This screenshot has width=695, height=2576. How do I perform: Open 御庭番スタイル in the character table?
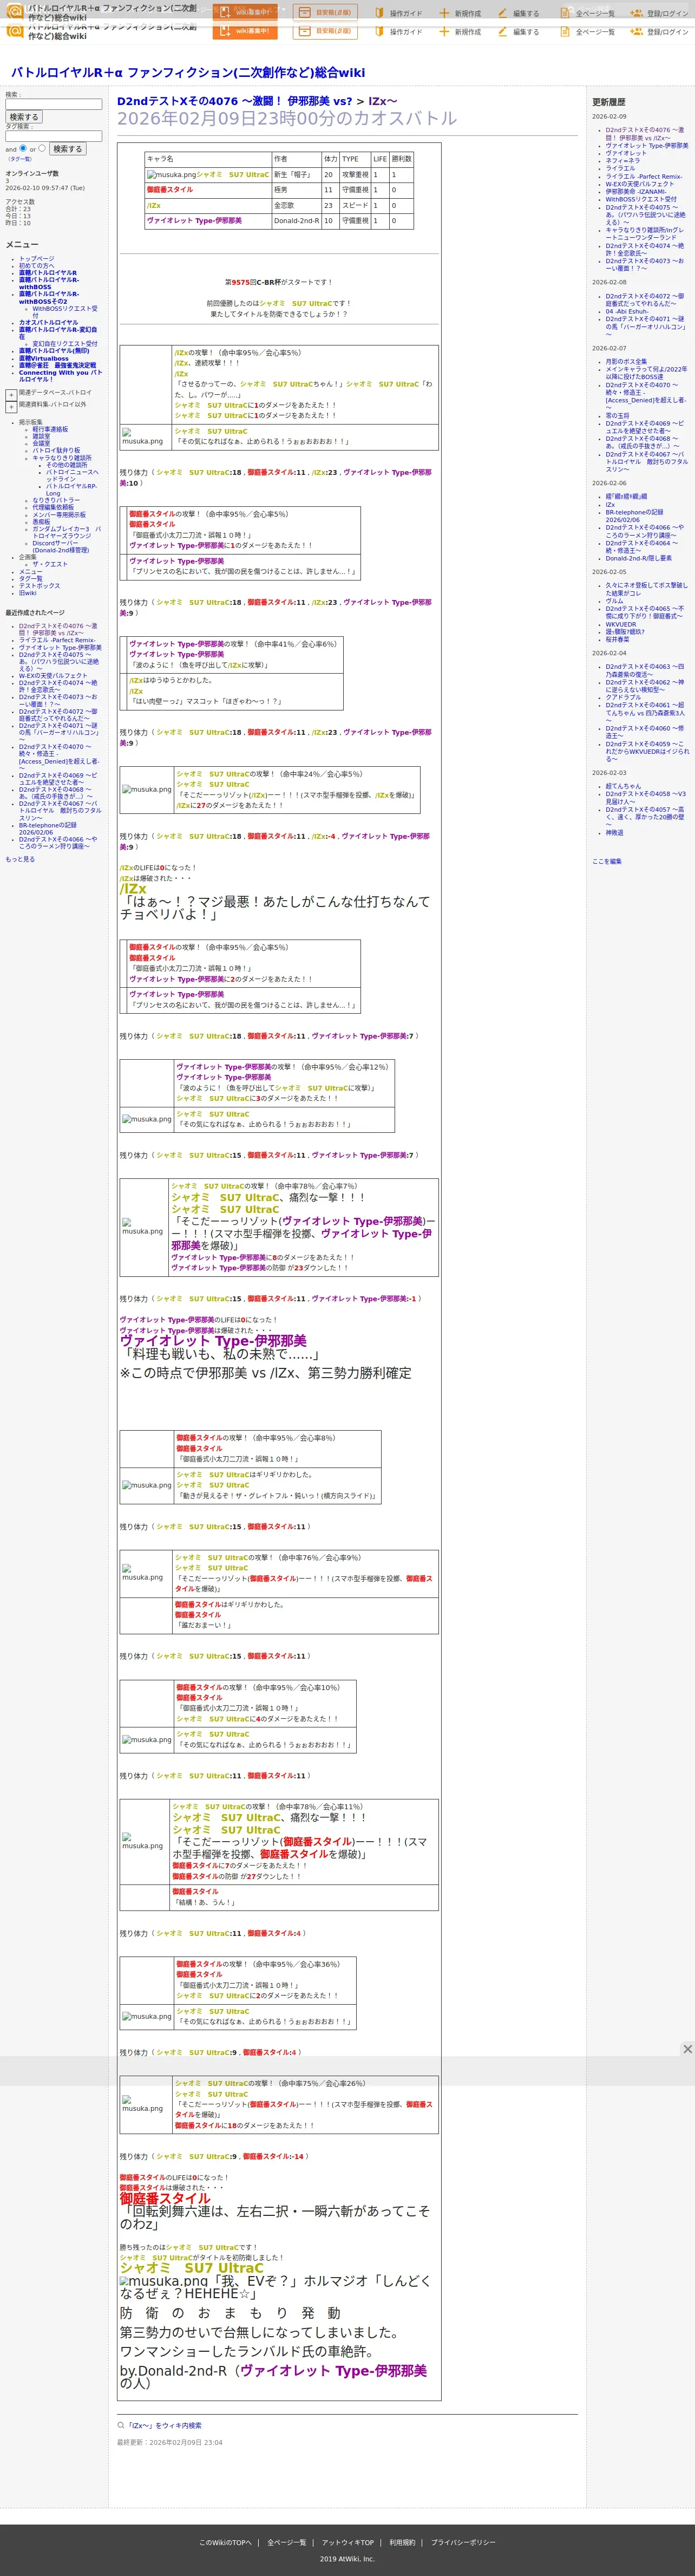coord(170,189)
